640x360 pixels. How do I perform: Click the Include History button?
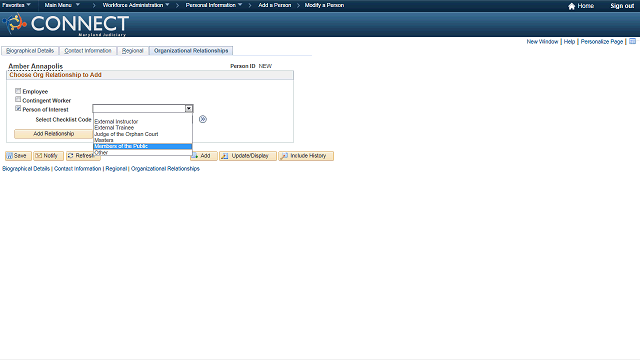[306, 156]
